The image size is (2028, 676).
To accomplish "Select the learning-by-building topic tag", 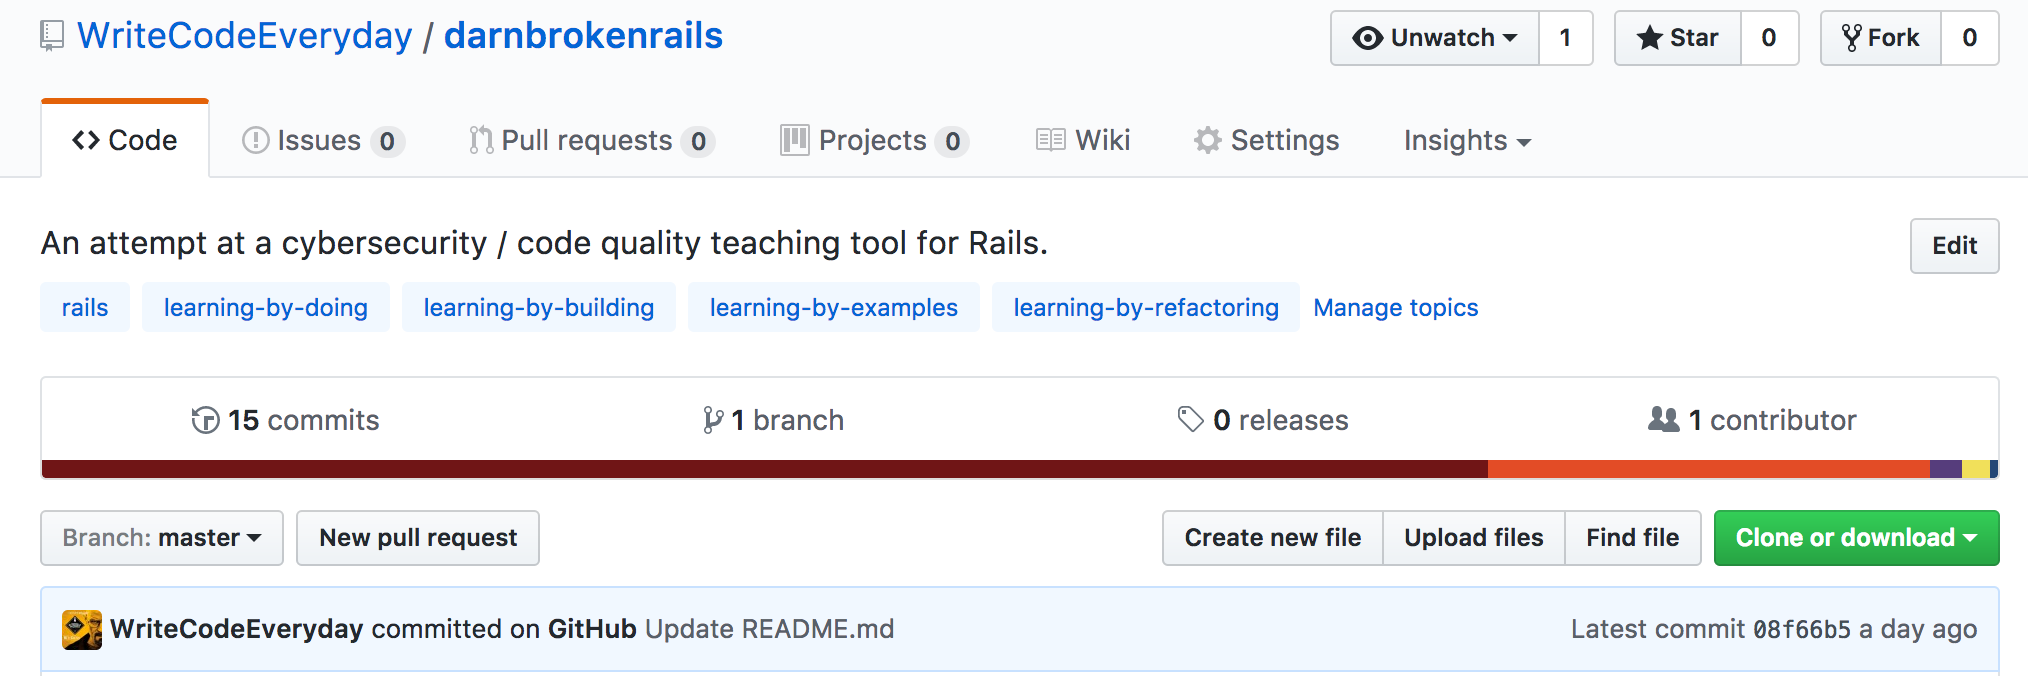I will [x=539, y=307].
